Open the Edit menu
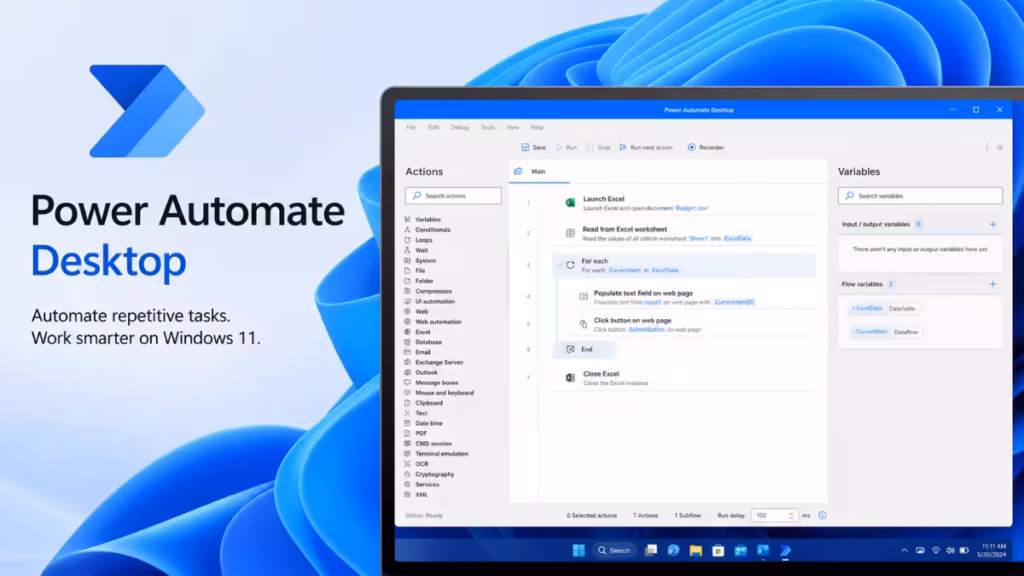 pos(434,127)
